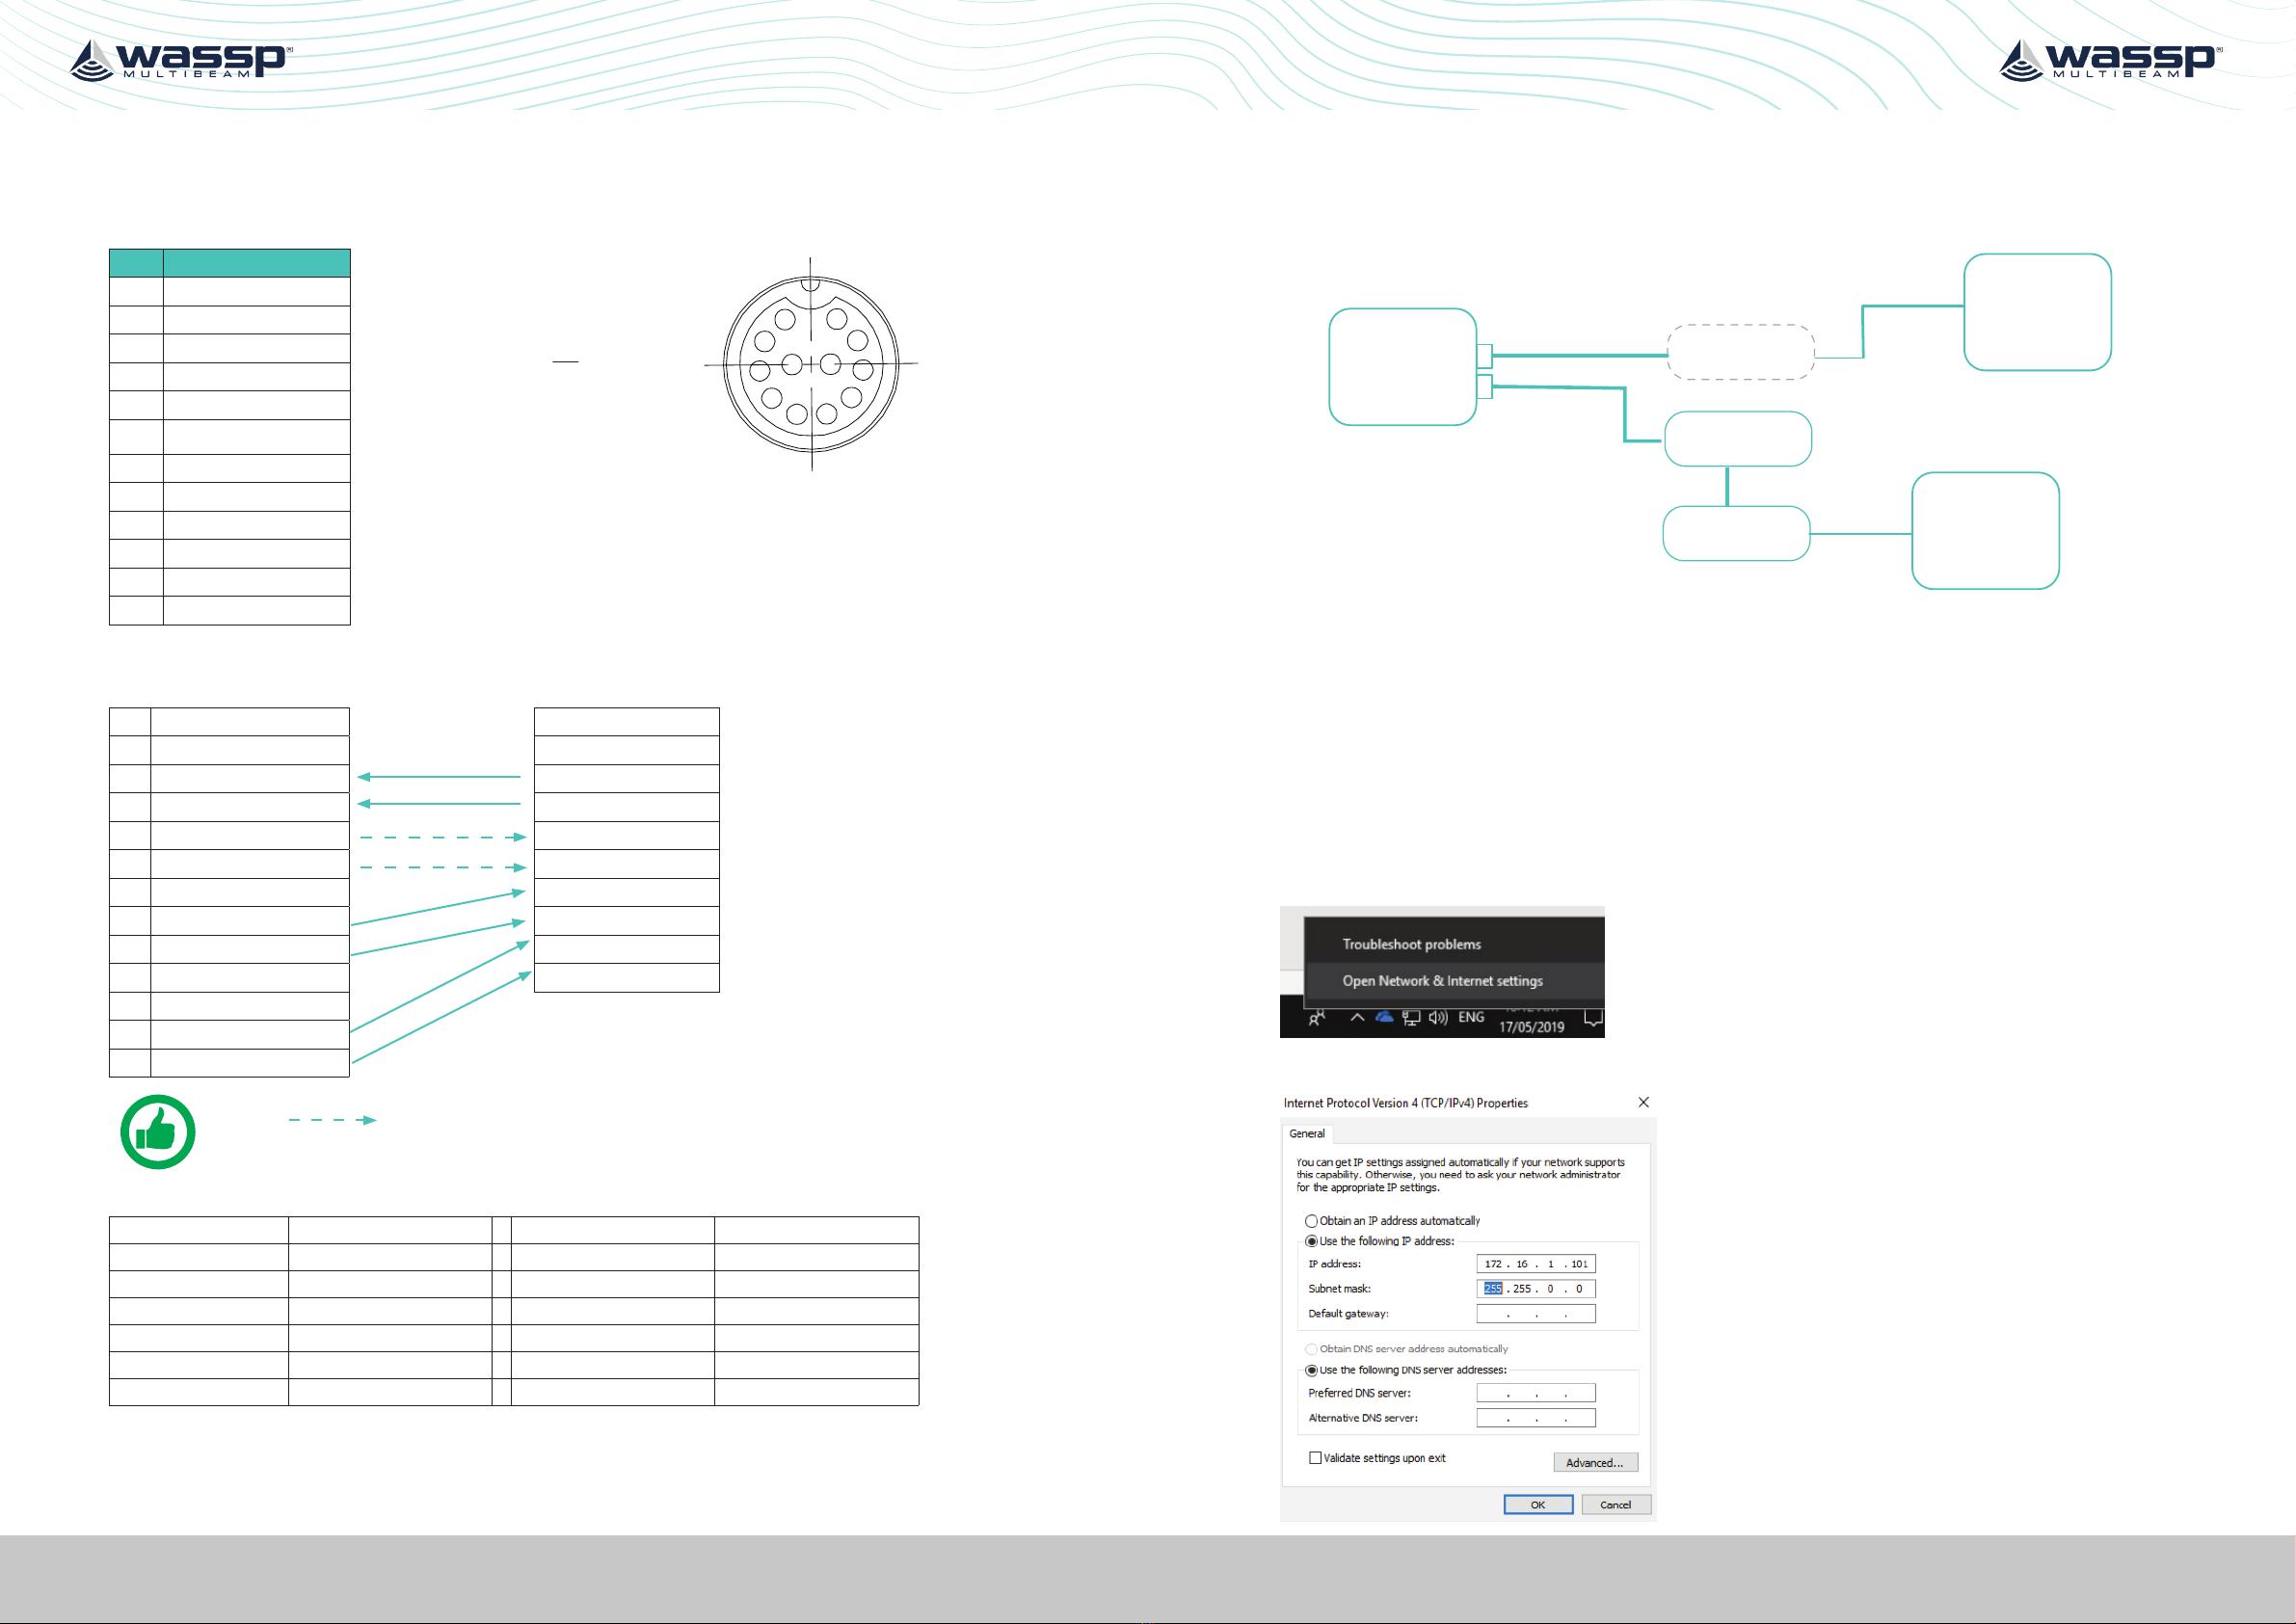Viewport: 2296px width, 1624px height.
Task: Check Validate settings upon exit
Action: [x=1377, y=1458]
